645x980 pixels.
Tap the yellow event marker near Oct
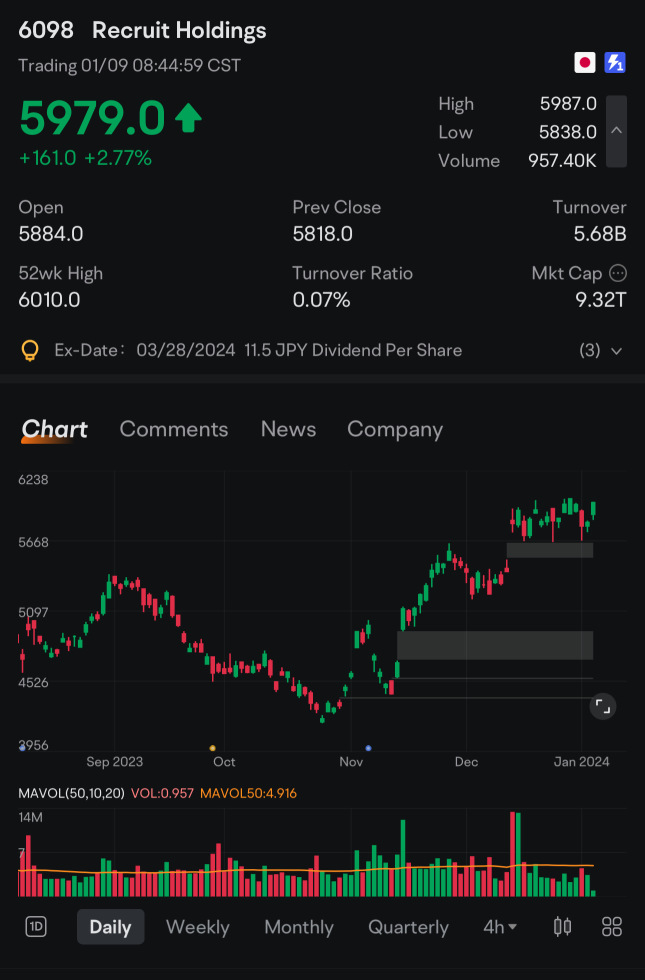pos(212,748)
